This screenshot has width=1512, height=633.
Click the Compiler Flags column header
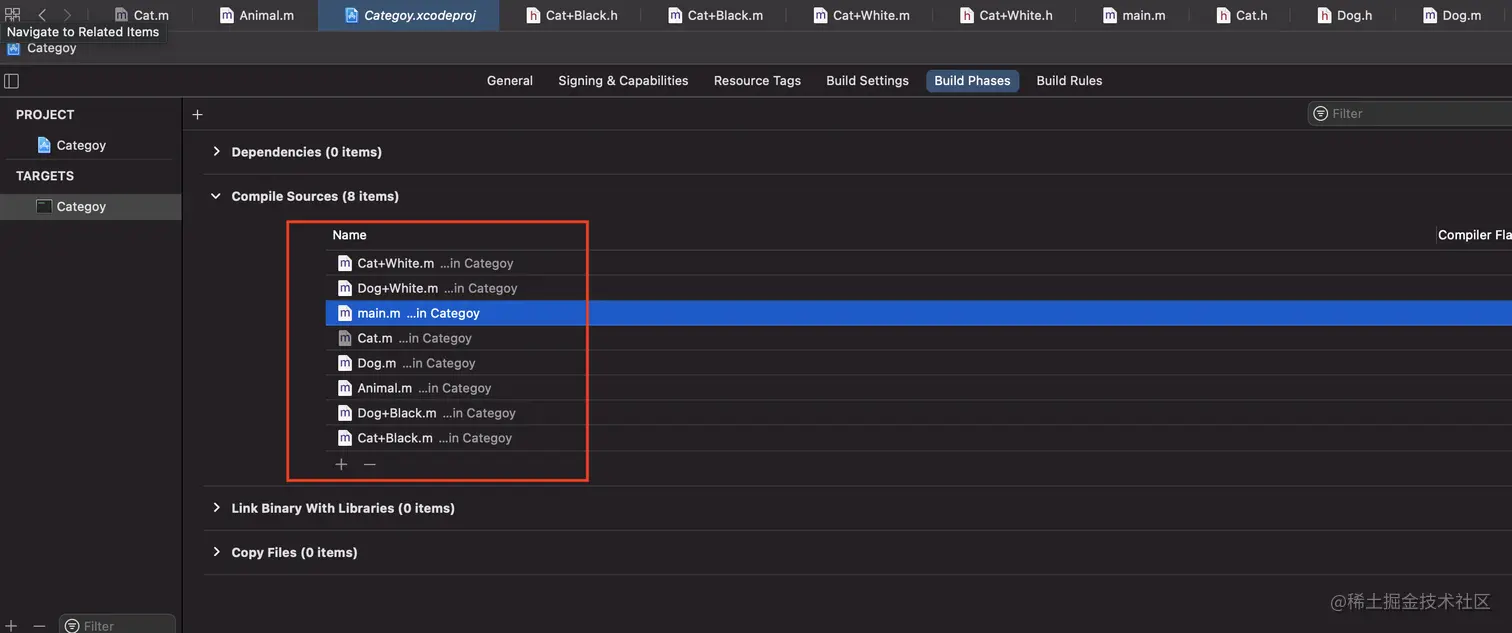[x=1474, y=235]
